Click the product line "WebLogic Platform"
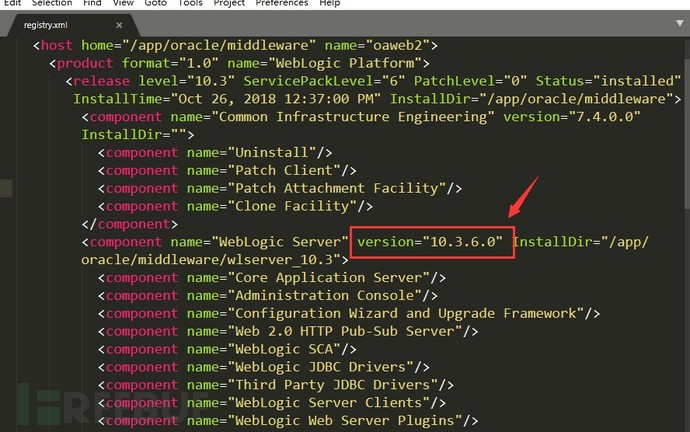Screen dimensions: 690x432 239,63
